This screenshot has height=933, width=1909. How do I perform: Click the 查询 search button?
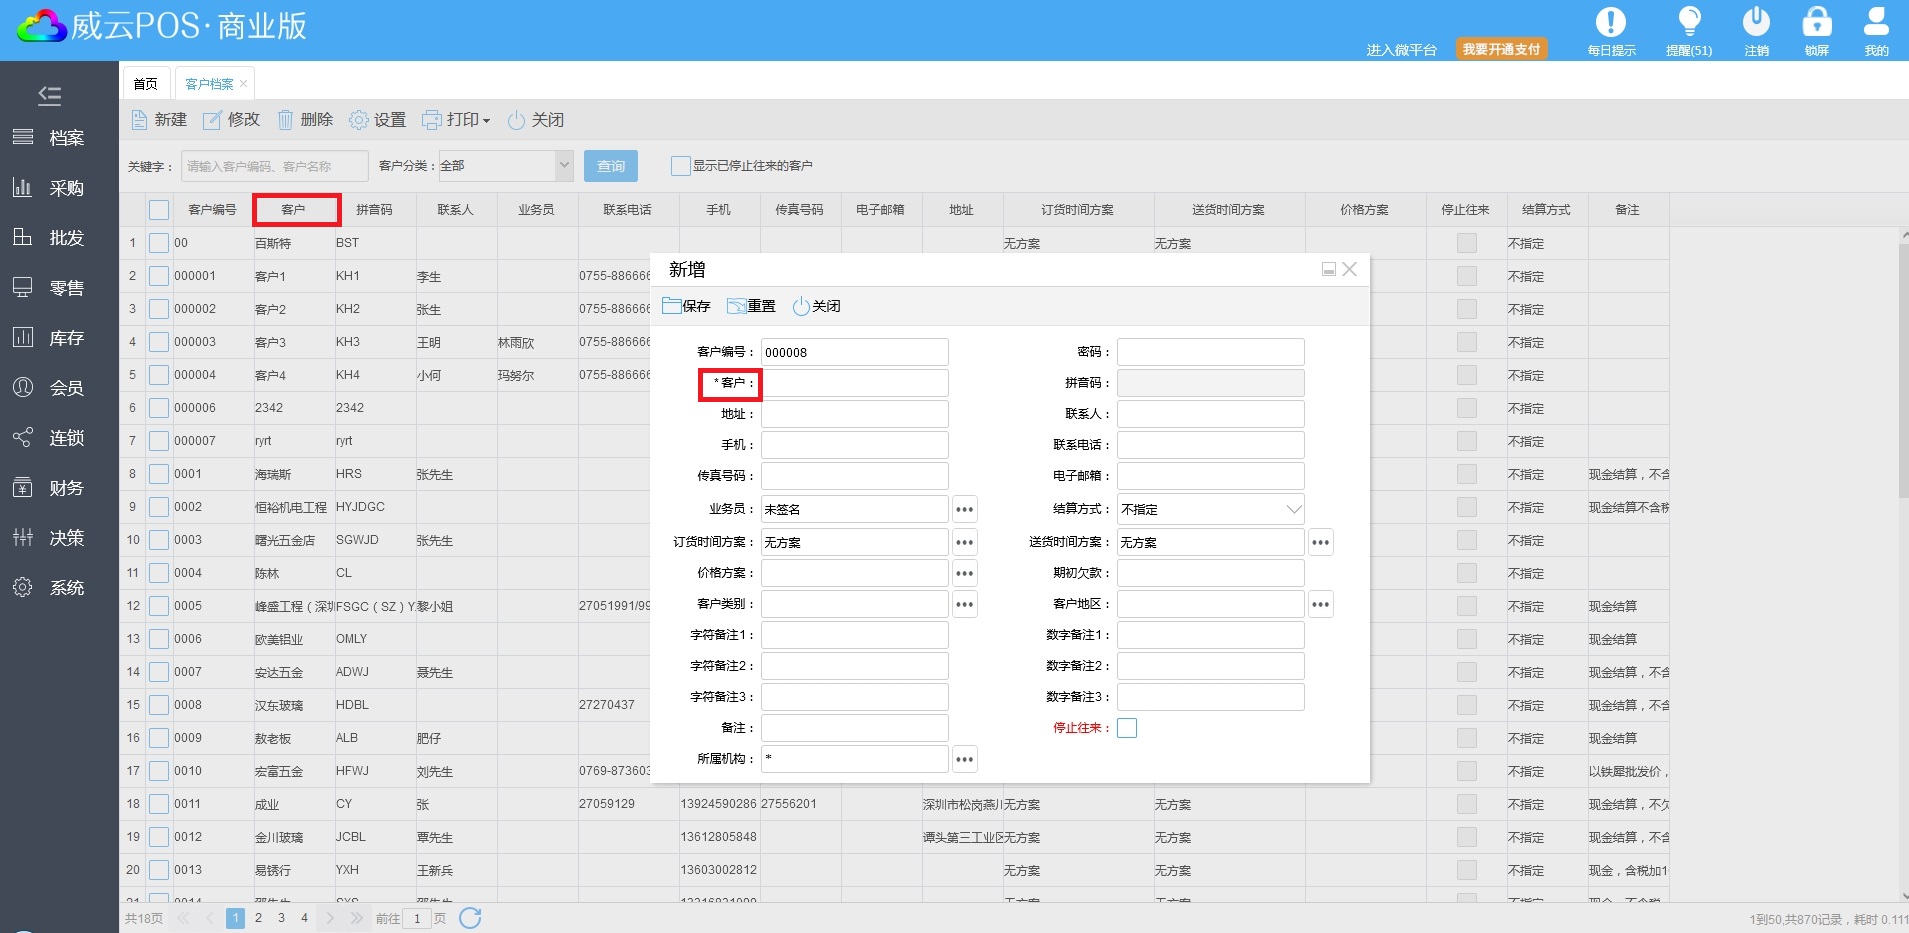(610, 166)
